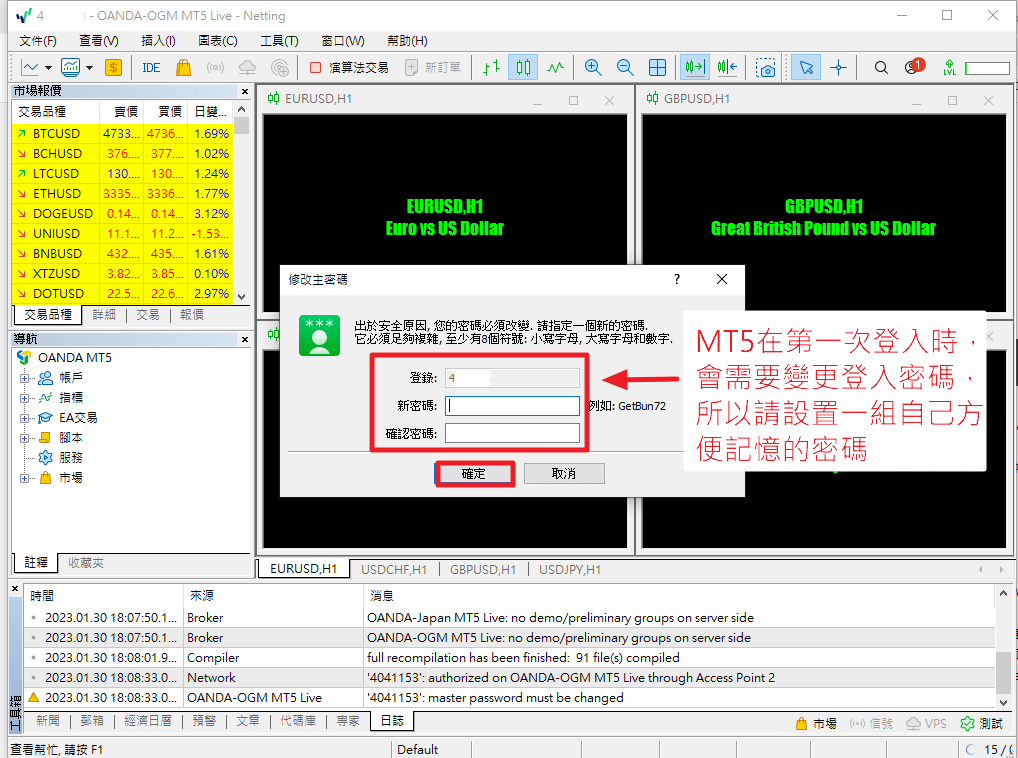
Task: Click the 新密碼 input field
Action: coord(512,406)
